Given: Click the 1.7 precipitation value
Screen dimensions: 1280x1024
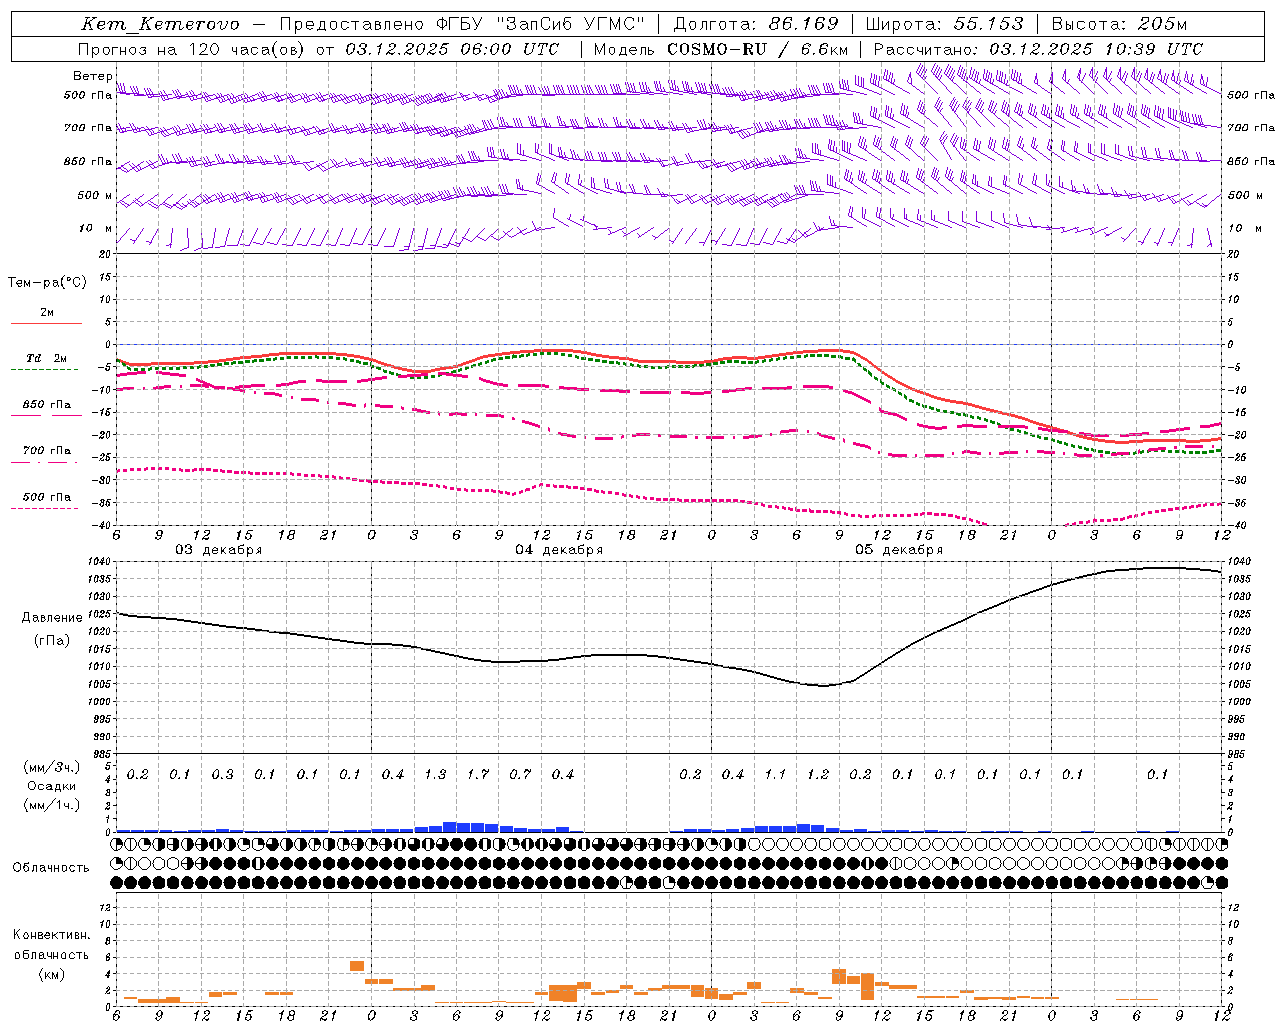Looking at the screenshot, I should pyautogui.click(x=478, y=775).
